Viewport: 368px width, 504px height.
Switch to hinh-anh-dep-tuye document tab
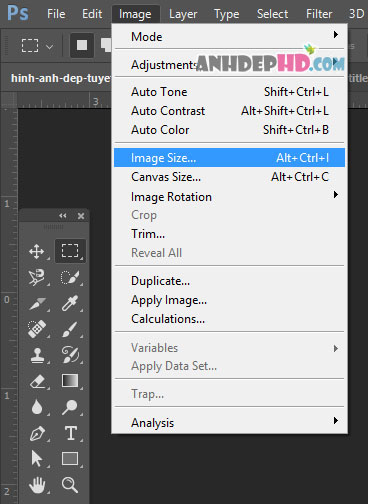point(60,78)
